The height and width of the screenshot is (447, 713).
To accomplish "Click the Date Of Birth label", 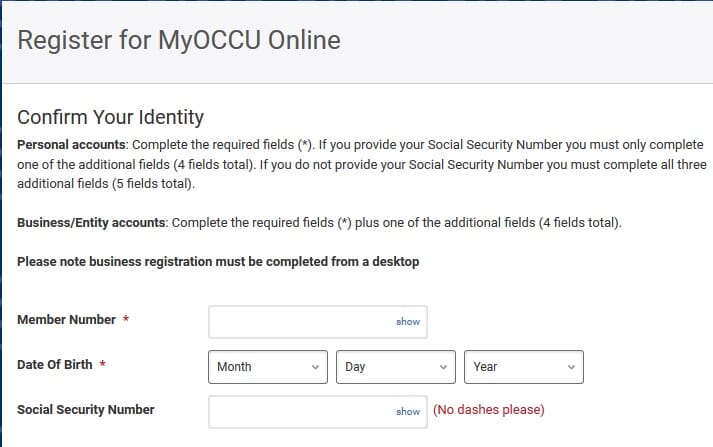I will point(55,365).
